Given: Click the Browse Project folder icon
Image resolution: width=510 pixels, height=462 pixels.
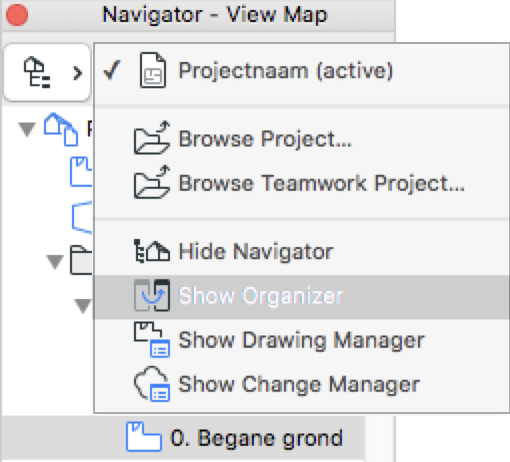Looking at the screenshot, I should pyautogui.click(x=152, y=138).
